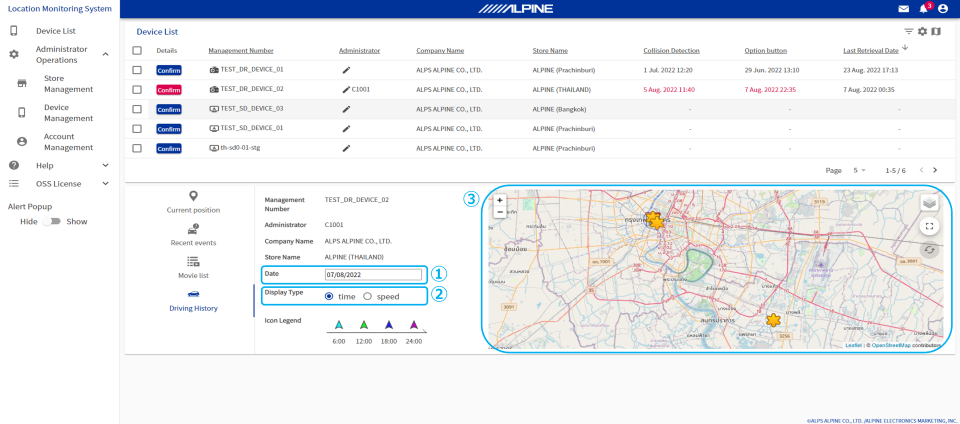Image resolution: width=960 pixels, height=424 pixels.
Task: Click Location Monitoring System title
Action: tap(59, 9)
